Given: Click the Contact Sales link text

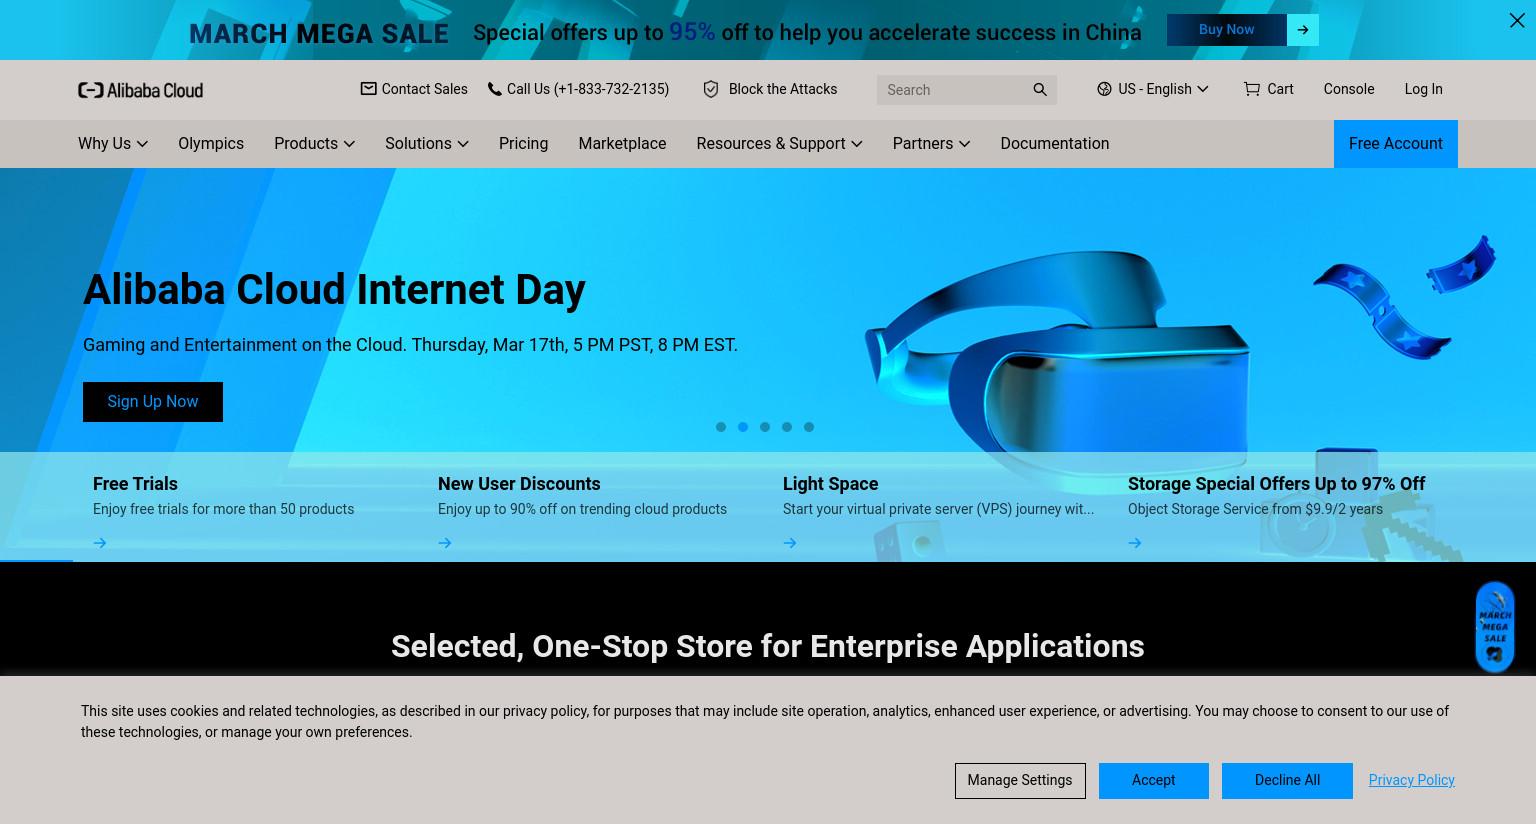Looking at the screenshot, I should pyautogui.click(x=425, y=89).
